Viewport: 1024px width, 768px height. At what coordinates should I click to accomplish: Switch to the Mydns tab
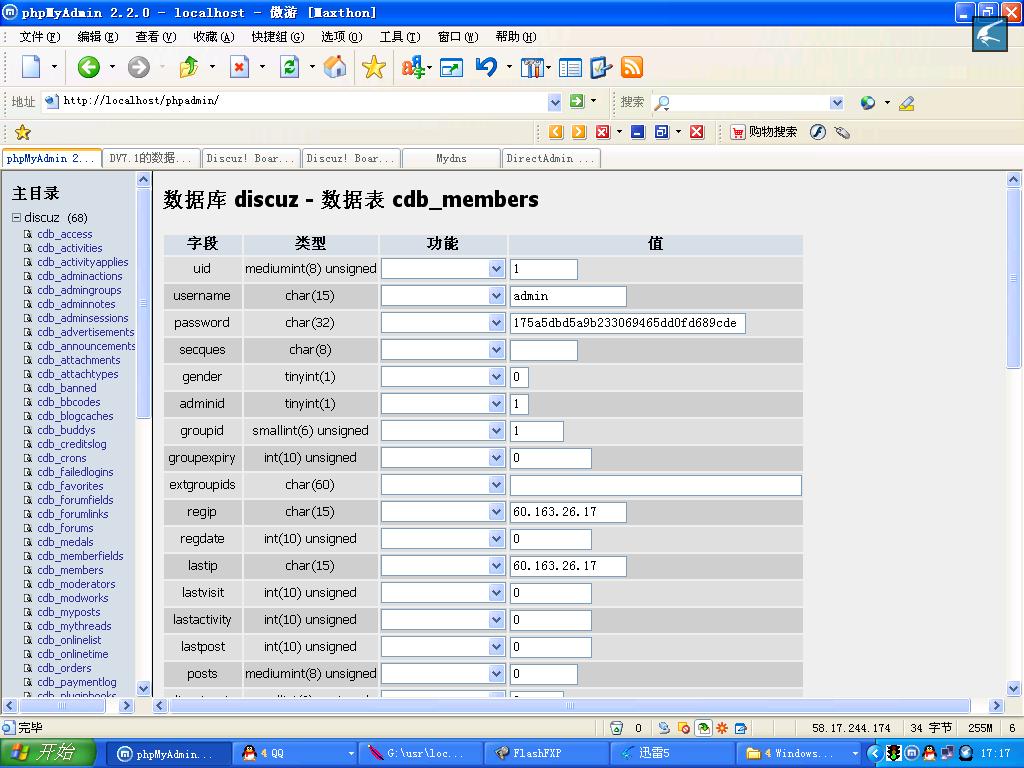pos(451,159)
